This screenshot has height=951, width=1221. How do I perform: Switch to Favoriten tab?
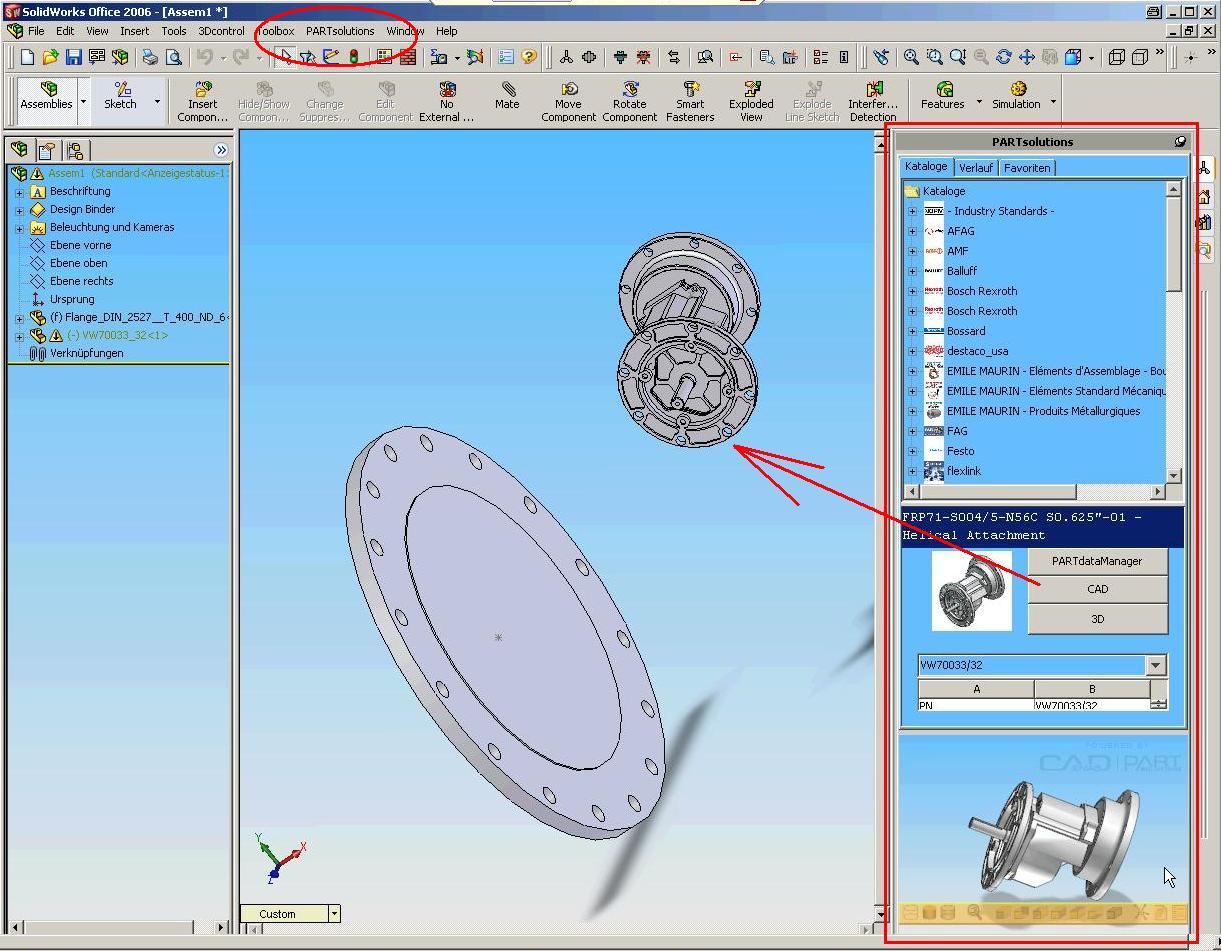click(1027, 168)
